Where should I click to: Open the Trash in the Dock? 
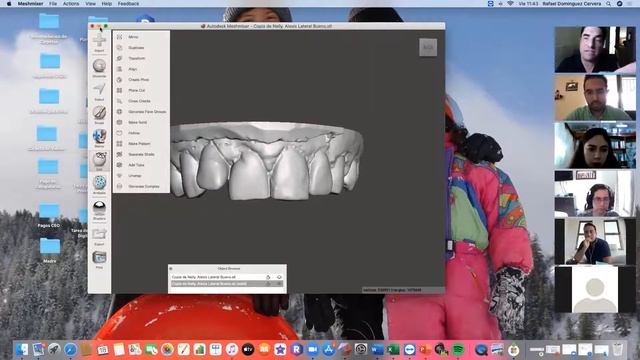click(618, 349)
